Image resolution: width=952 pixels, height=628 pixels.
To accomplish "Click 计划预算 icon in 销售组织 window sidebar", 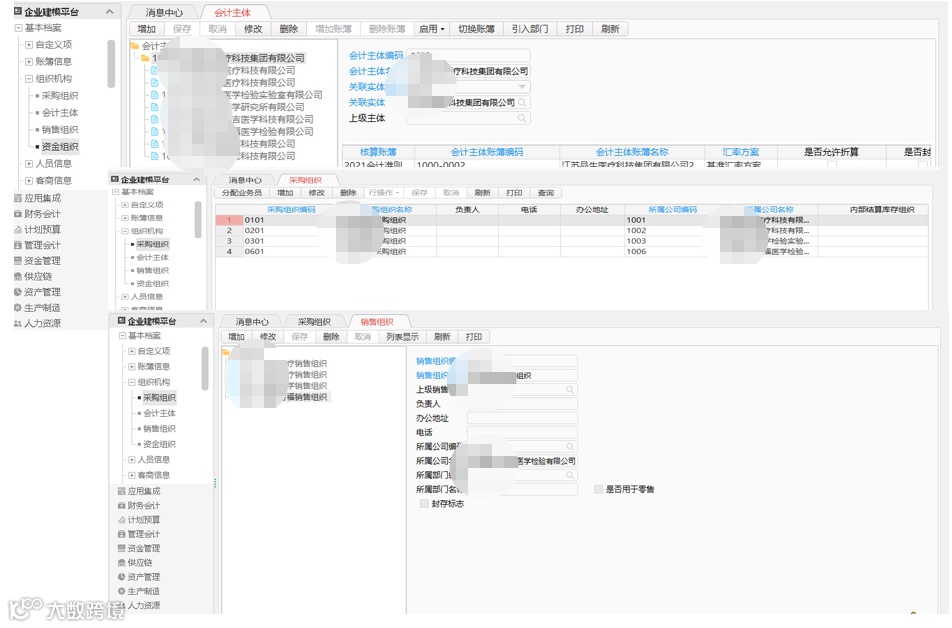I will (121, 520).
